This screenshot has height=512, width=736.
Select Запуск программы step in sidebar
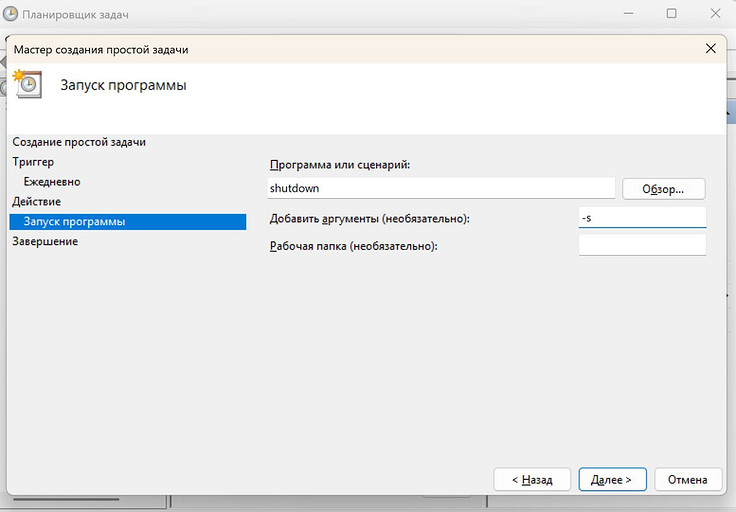[x=128, y=222]
